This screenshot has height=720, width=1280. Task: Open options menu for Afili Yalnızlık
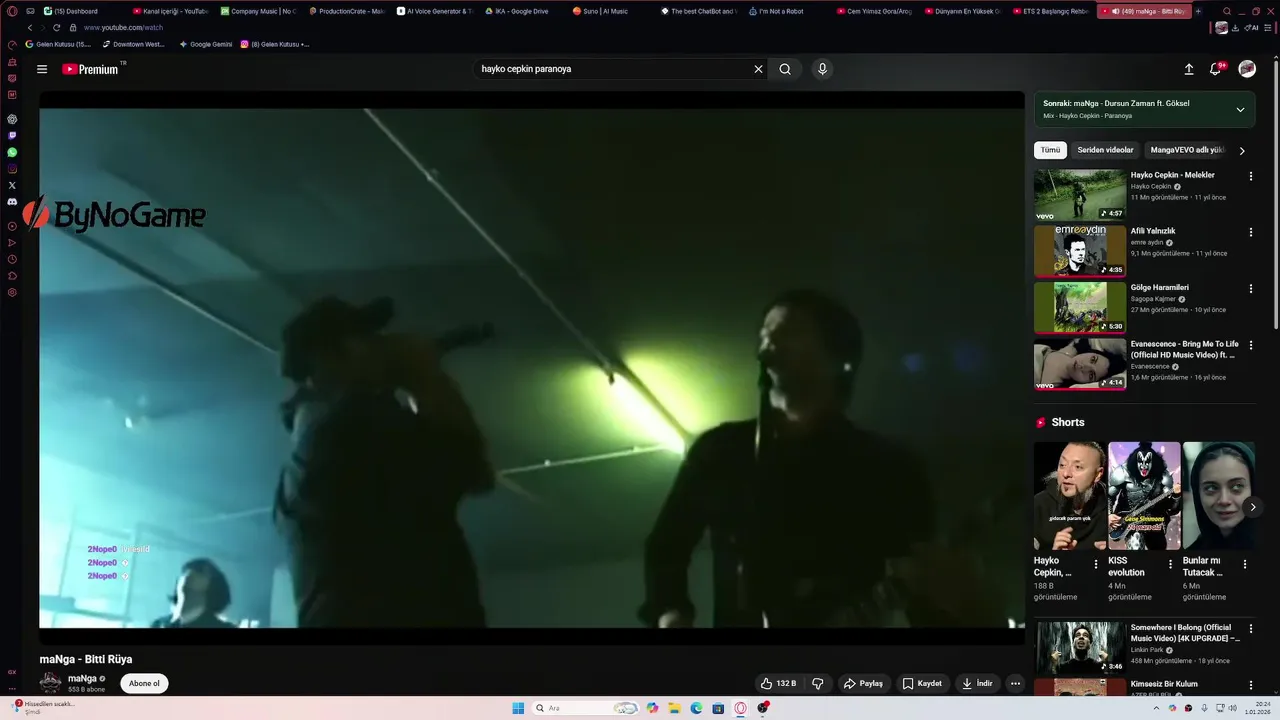1250,232
